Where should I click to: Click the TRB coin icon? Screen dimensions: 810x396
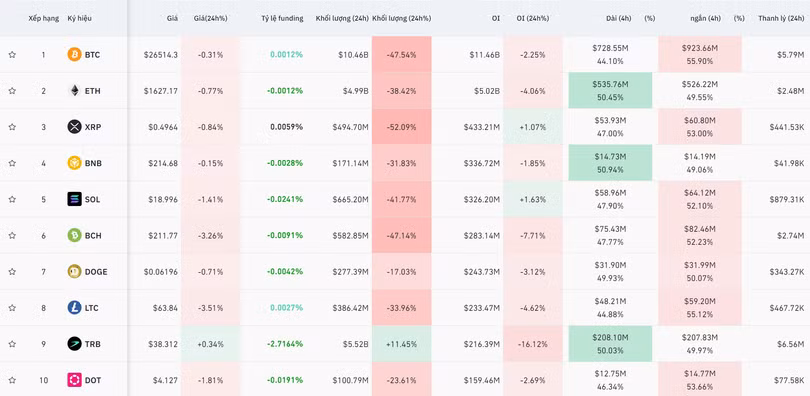click(74, 344)
